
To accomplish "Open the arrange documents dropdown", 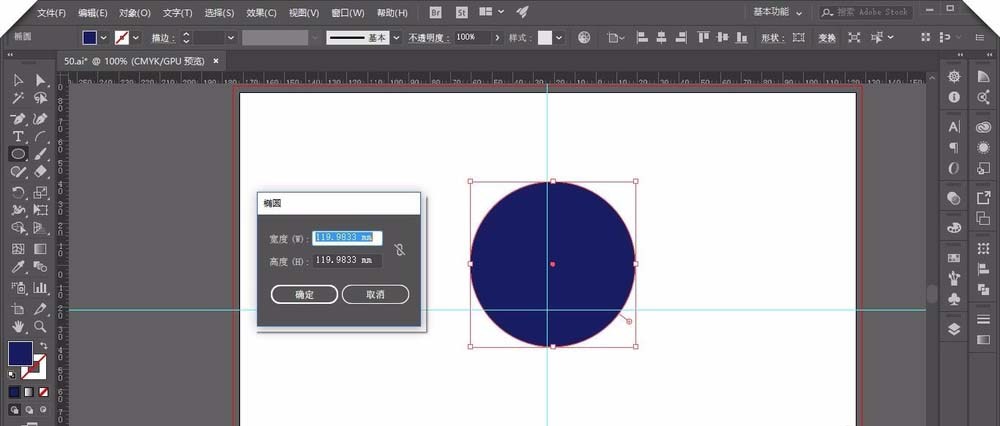I will [491, 11].
